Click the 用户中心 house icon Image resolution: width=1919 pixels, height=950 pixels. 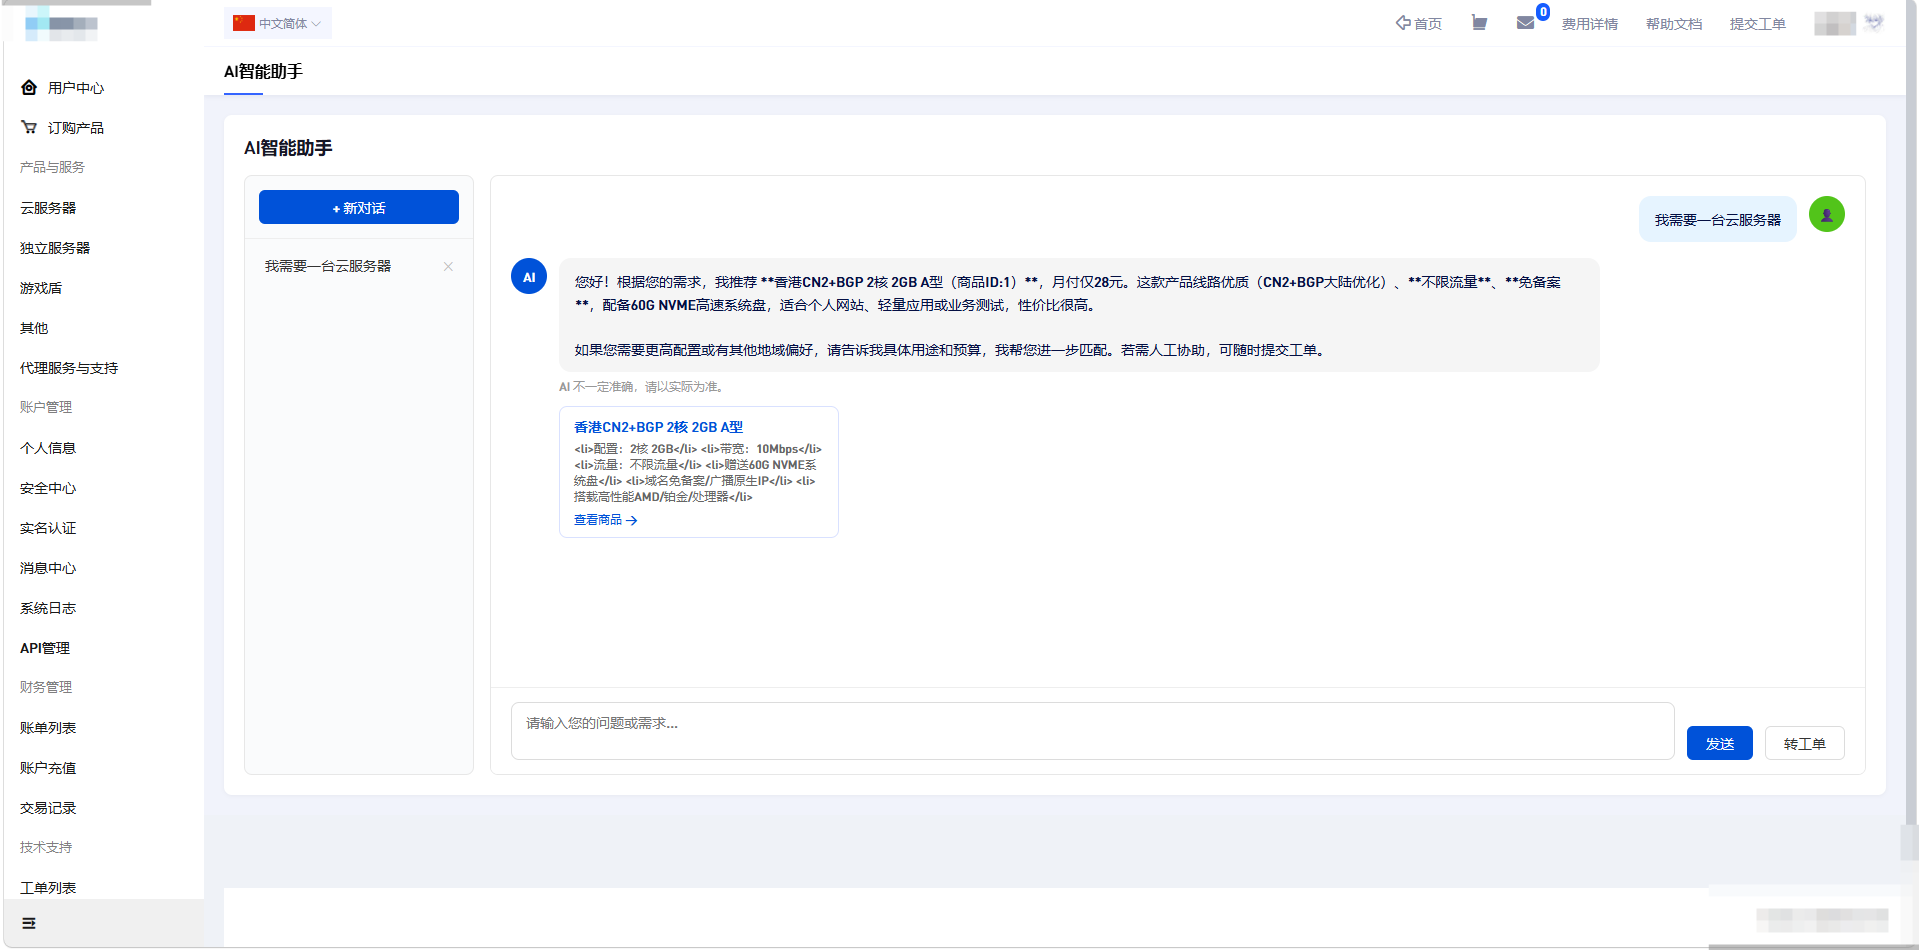[x=29, y=88]
